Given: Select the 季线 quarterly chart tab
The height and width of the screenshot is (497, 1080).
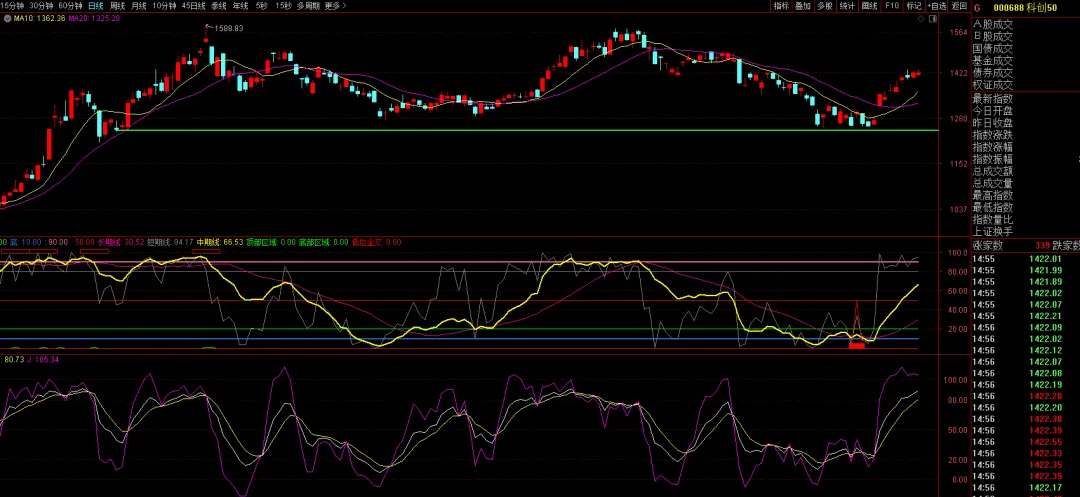Looking at the screenshot, I should click(218, 6).
